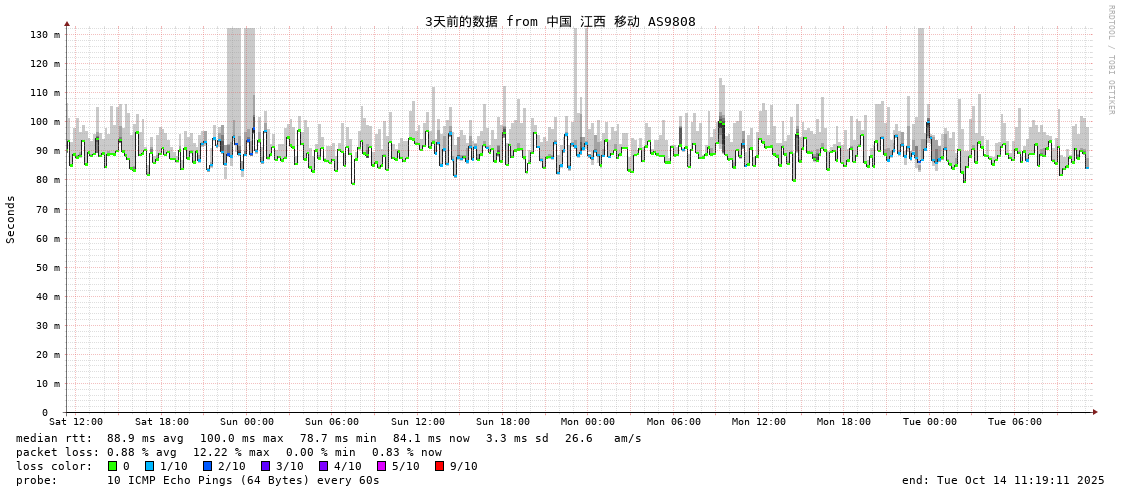Click the arrowhead atop the y-axis
The width and height of the screenshot is (1121, 494).
(x=67, y=23)
